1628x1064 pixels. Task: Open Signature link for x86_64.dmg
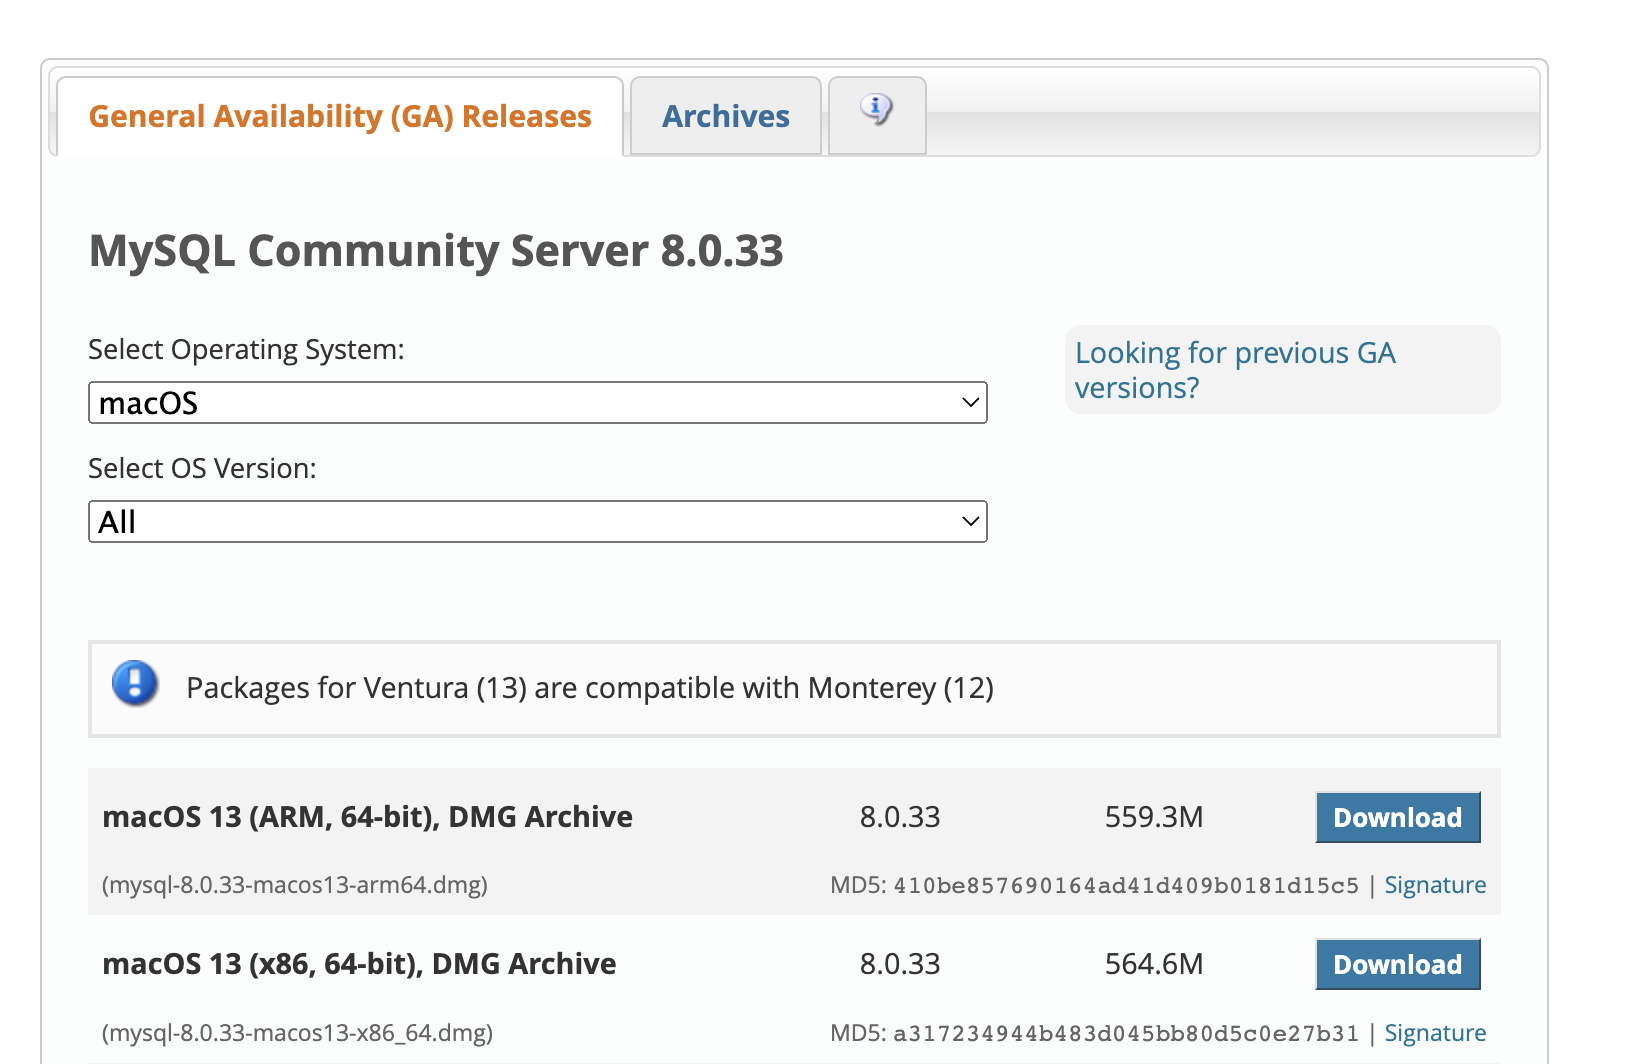pyautogui.click(x=1435, y=1032)
